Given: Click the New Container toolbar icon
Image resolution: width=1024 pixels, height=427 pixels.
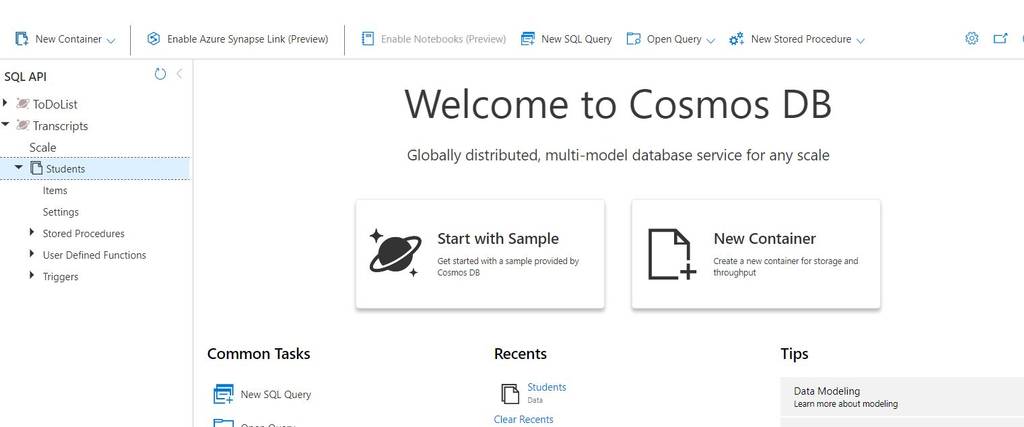Looking at the screenshot, I should 22,39.
